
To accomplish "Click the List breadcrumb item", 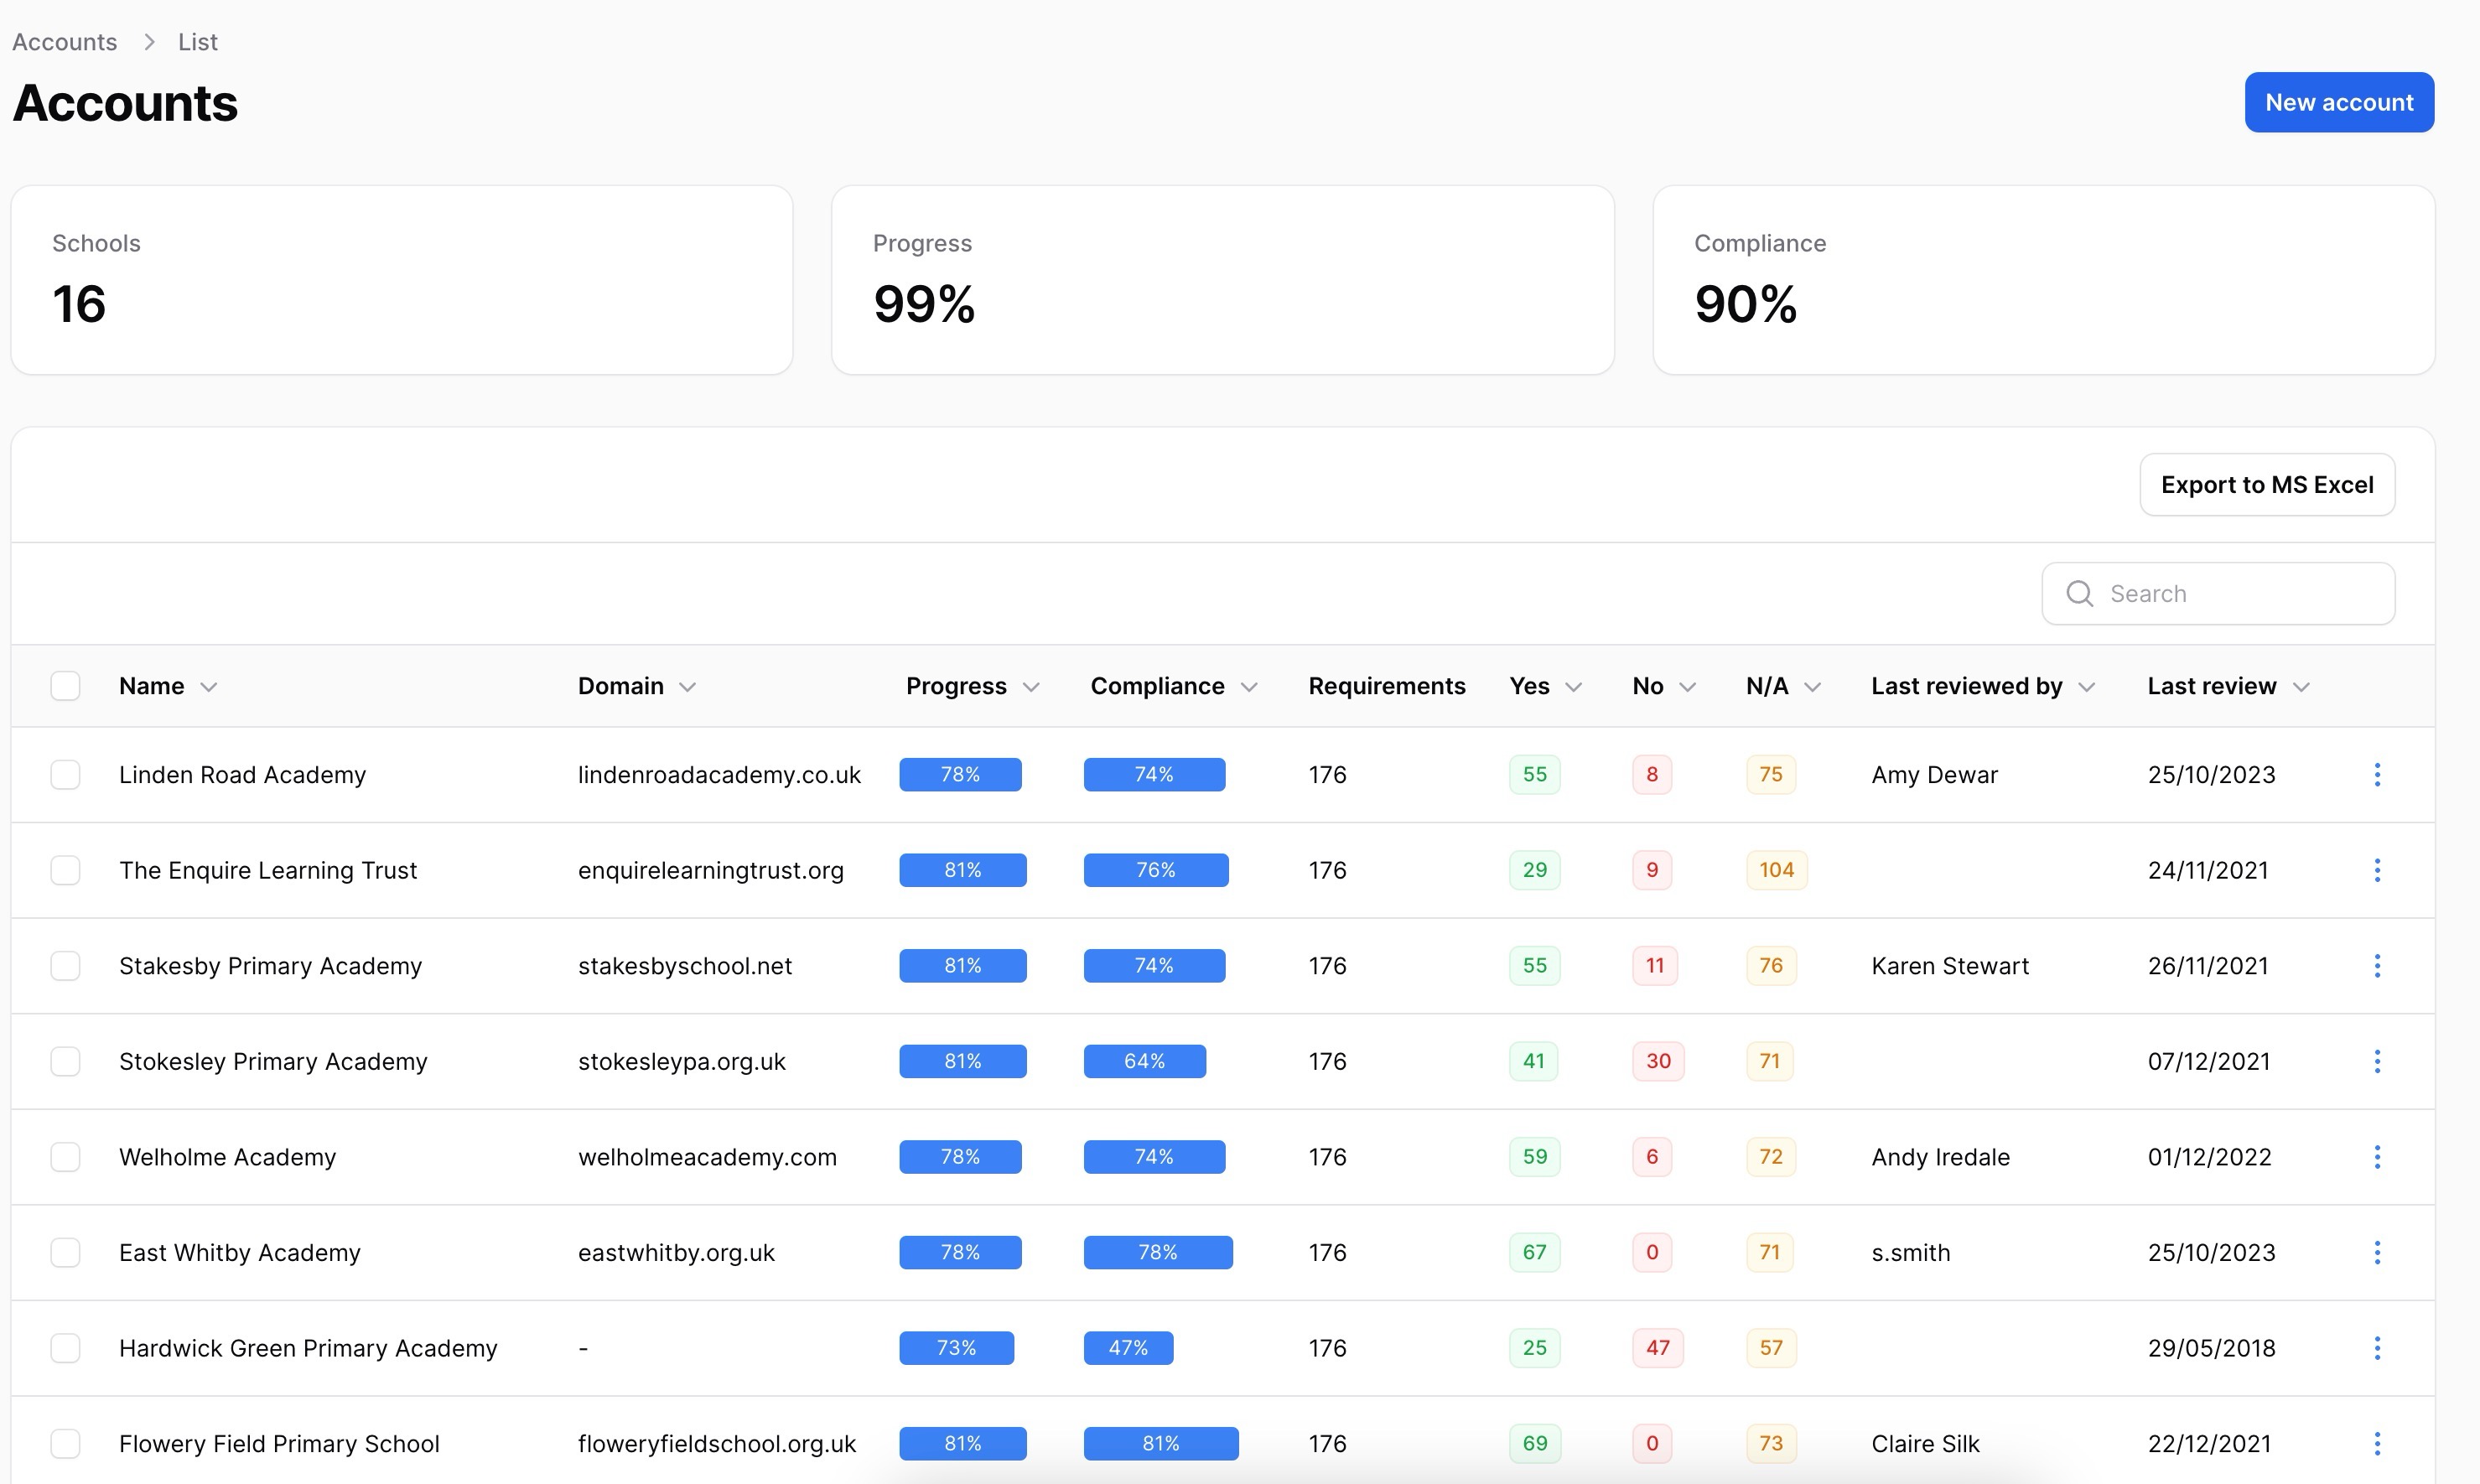I will [x=197, y=42].
